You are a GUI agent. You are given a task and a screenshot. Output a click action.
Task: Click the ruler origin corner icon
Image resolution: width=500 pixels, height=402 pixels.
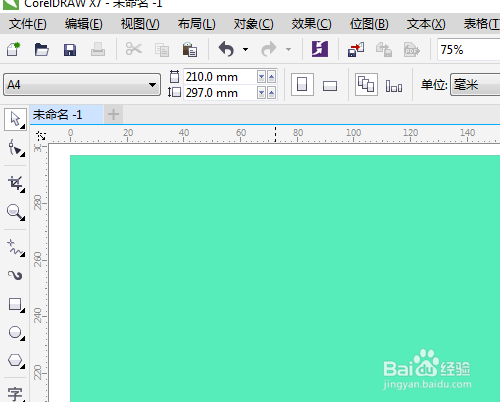tap(41, 136)
